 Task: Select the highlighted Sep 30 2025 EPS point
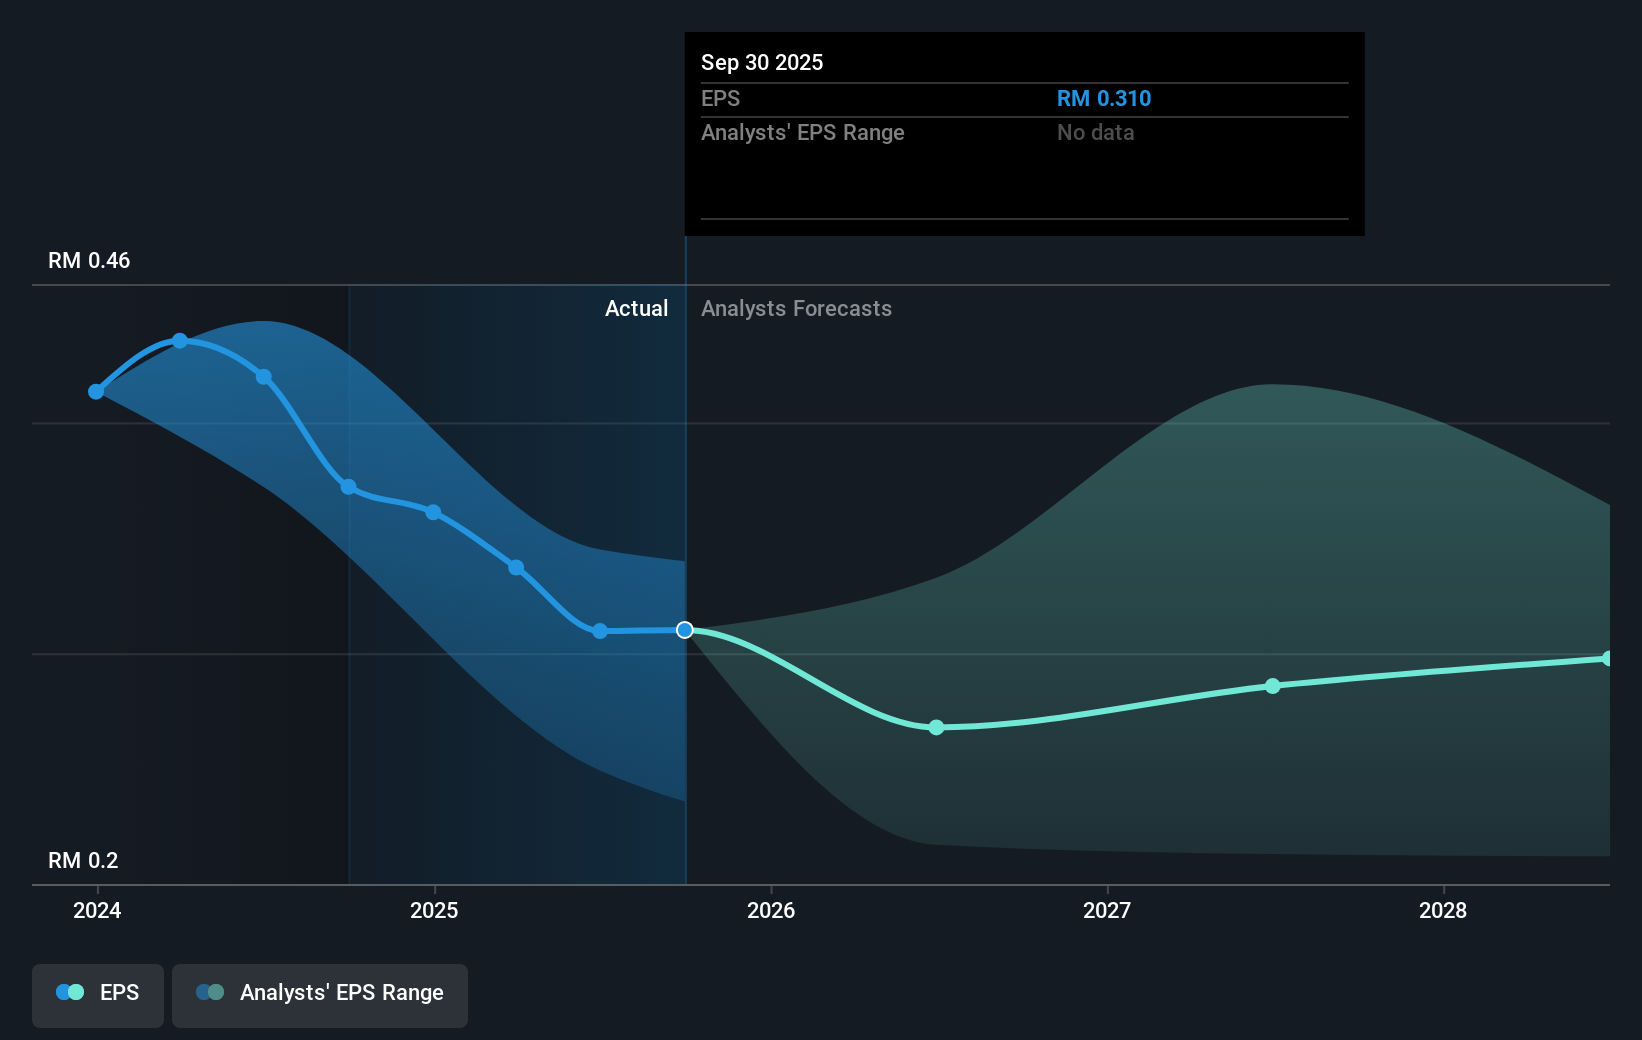[685, 630]
